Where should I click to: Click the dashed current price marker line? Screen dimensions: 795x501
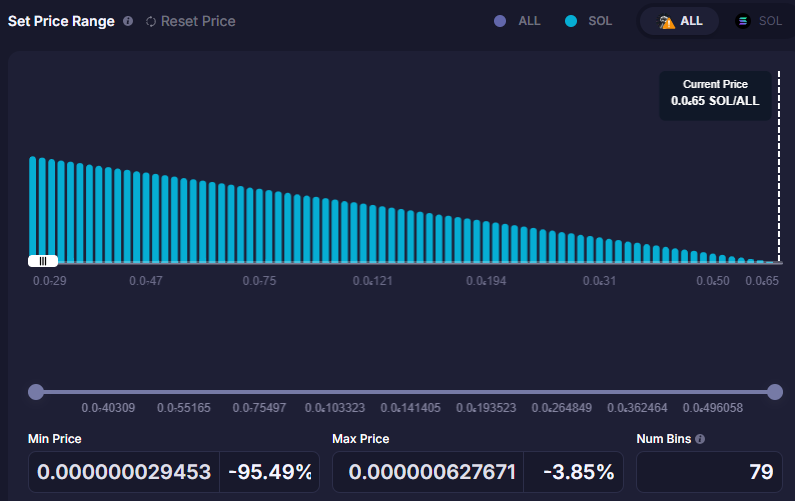point(779,166)
